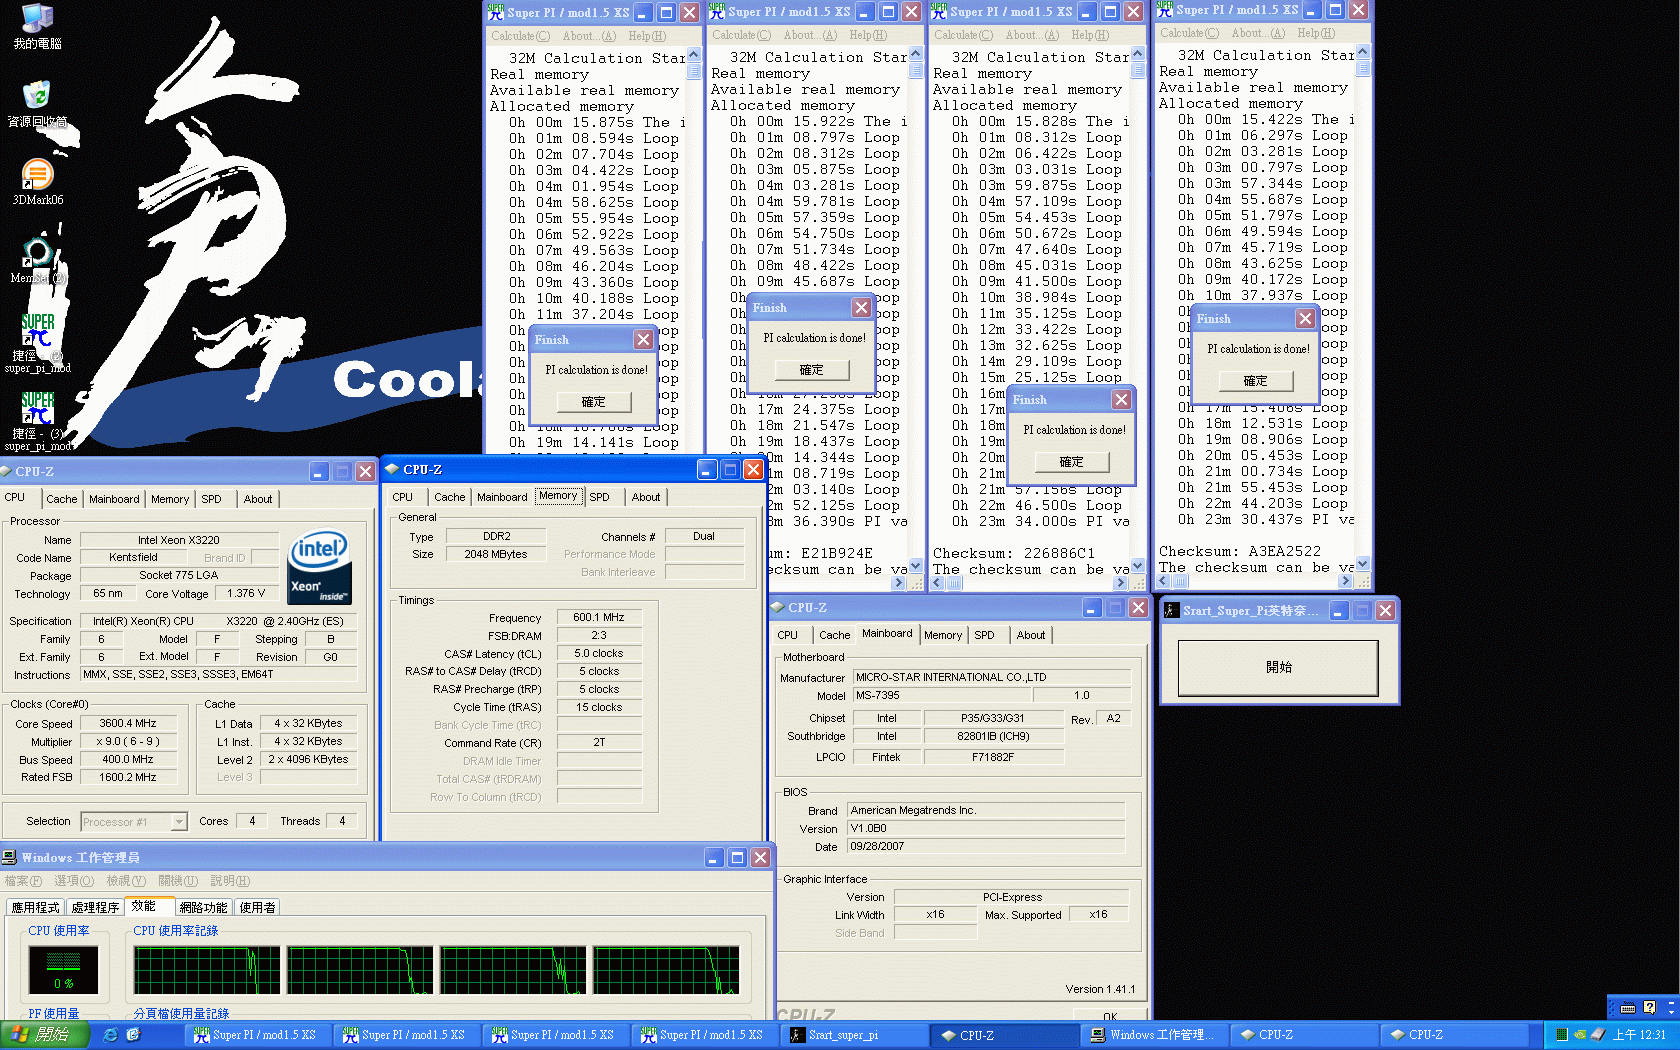Open Calculate(C) menu in rightmost Super PI window
This screenshot has height=1050, width=1680.
tap(1189, 33)
